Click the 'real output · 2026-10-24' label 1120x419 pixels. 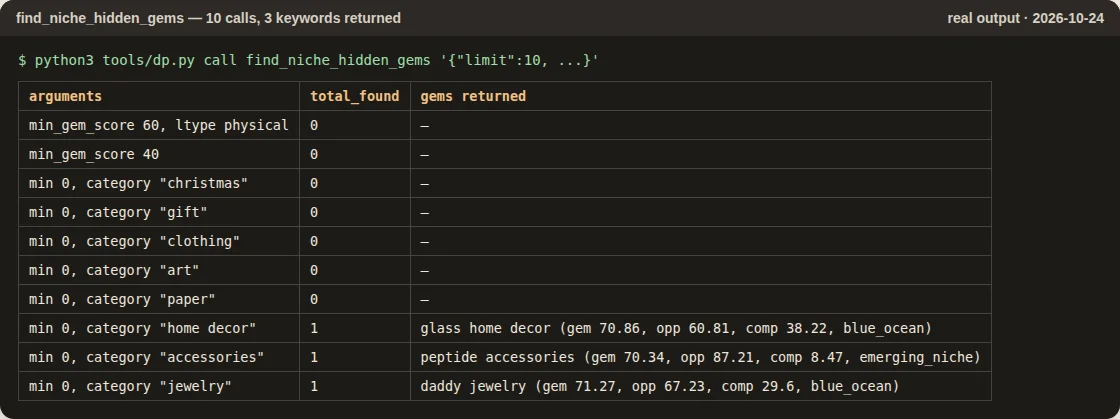(x=1025, y=18)
